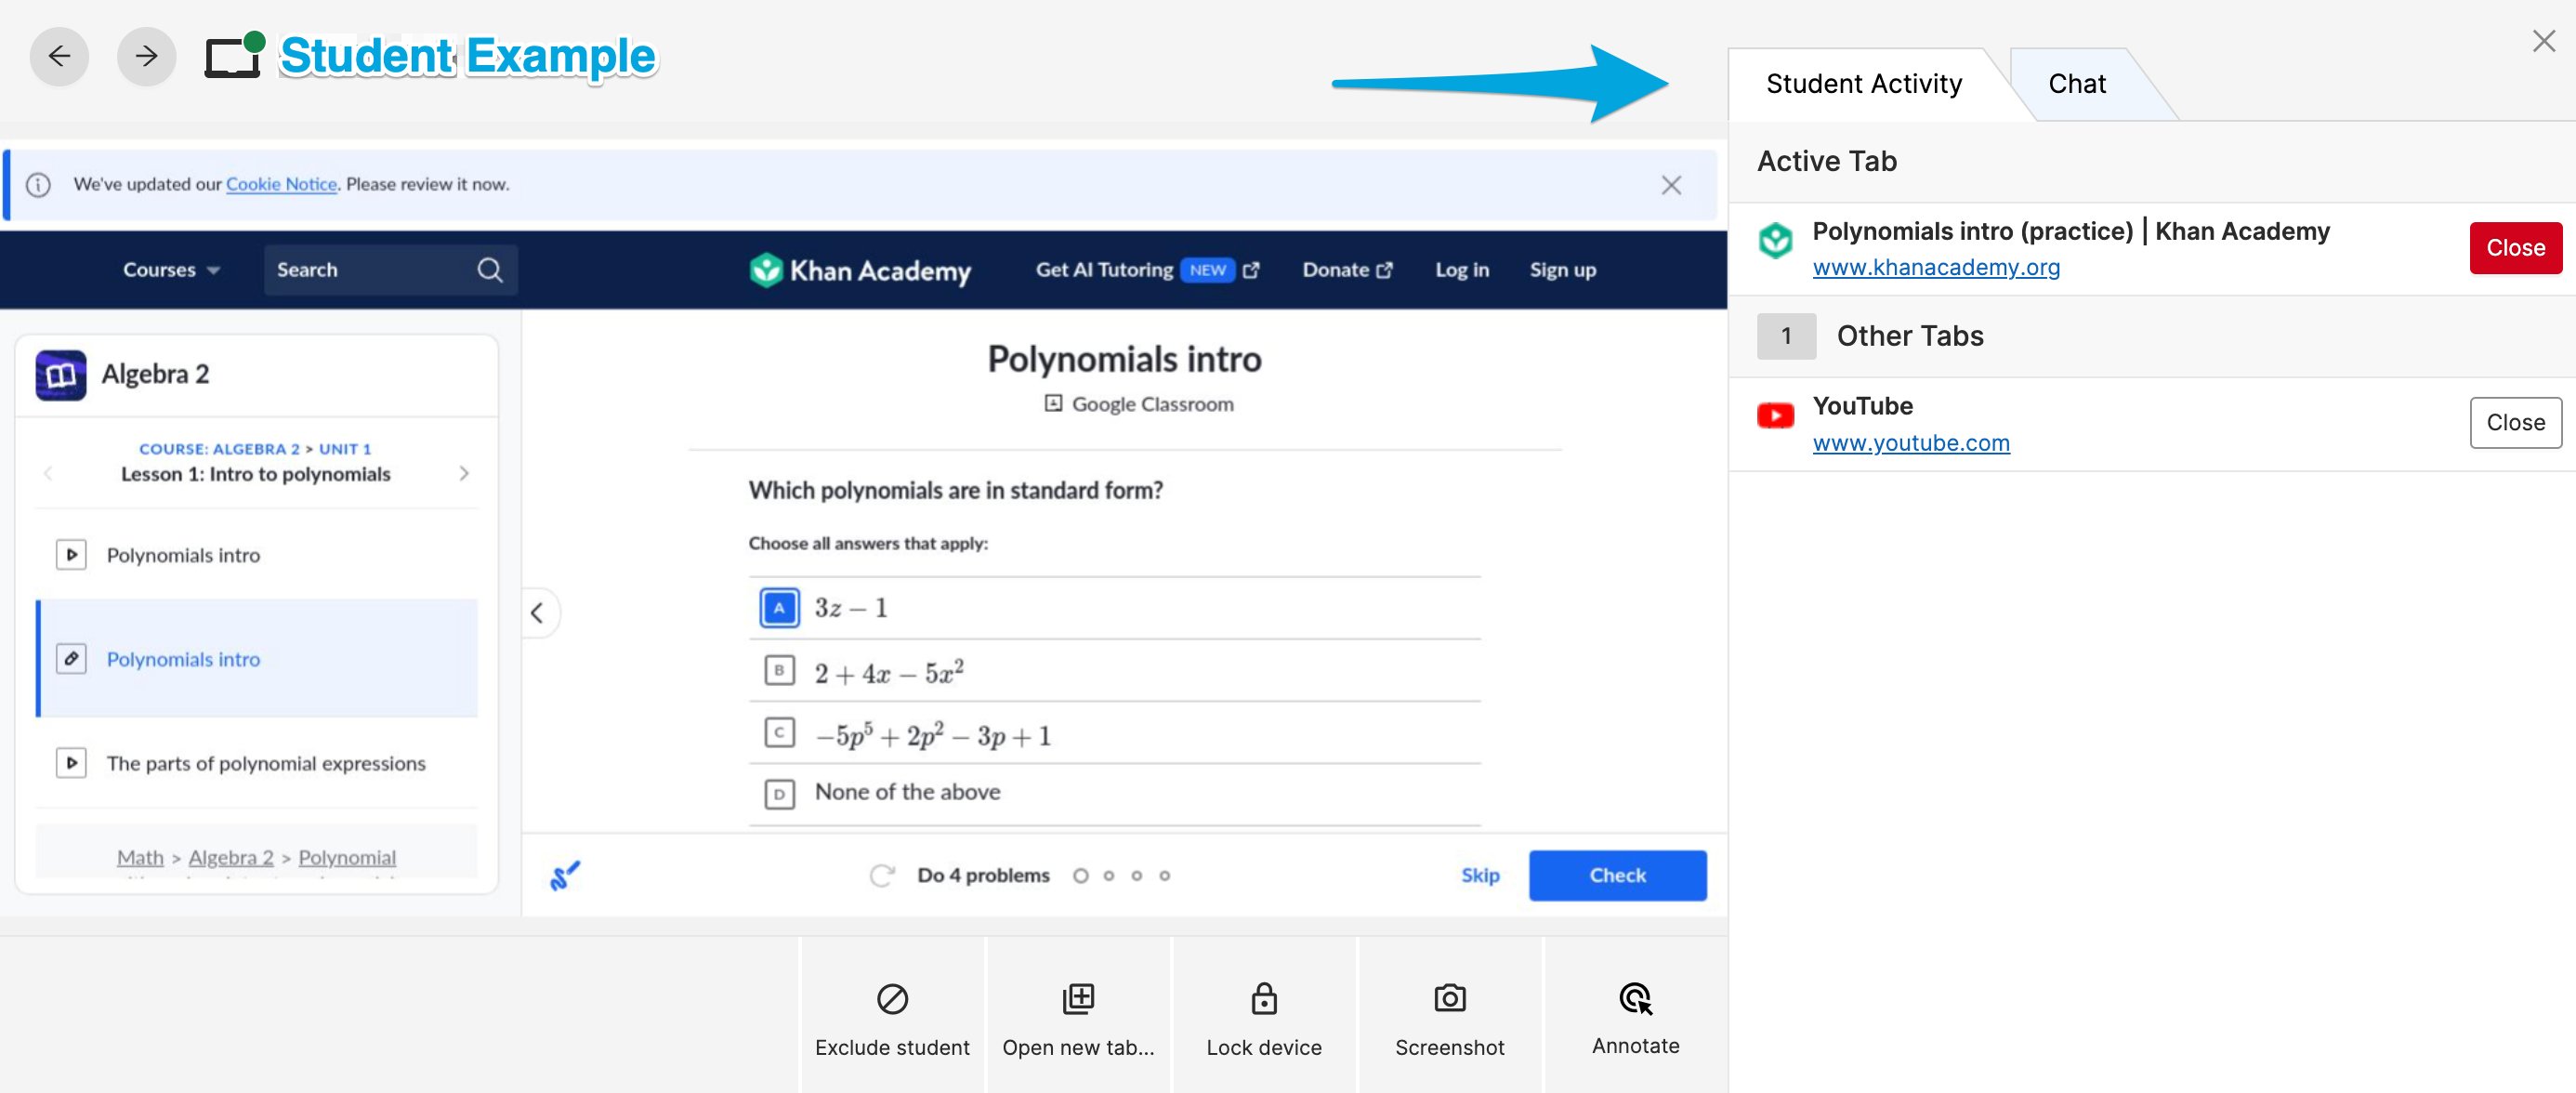Go back with the left arrow button
This screenshot has width=2576, height=1093.
click(59, 56)
